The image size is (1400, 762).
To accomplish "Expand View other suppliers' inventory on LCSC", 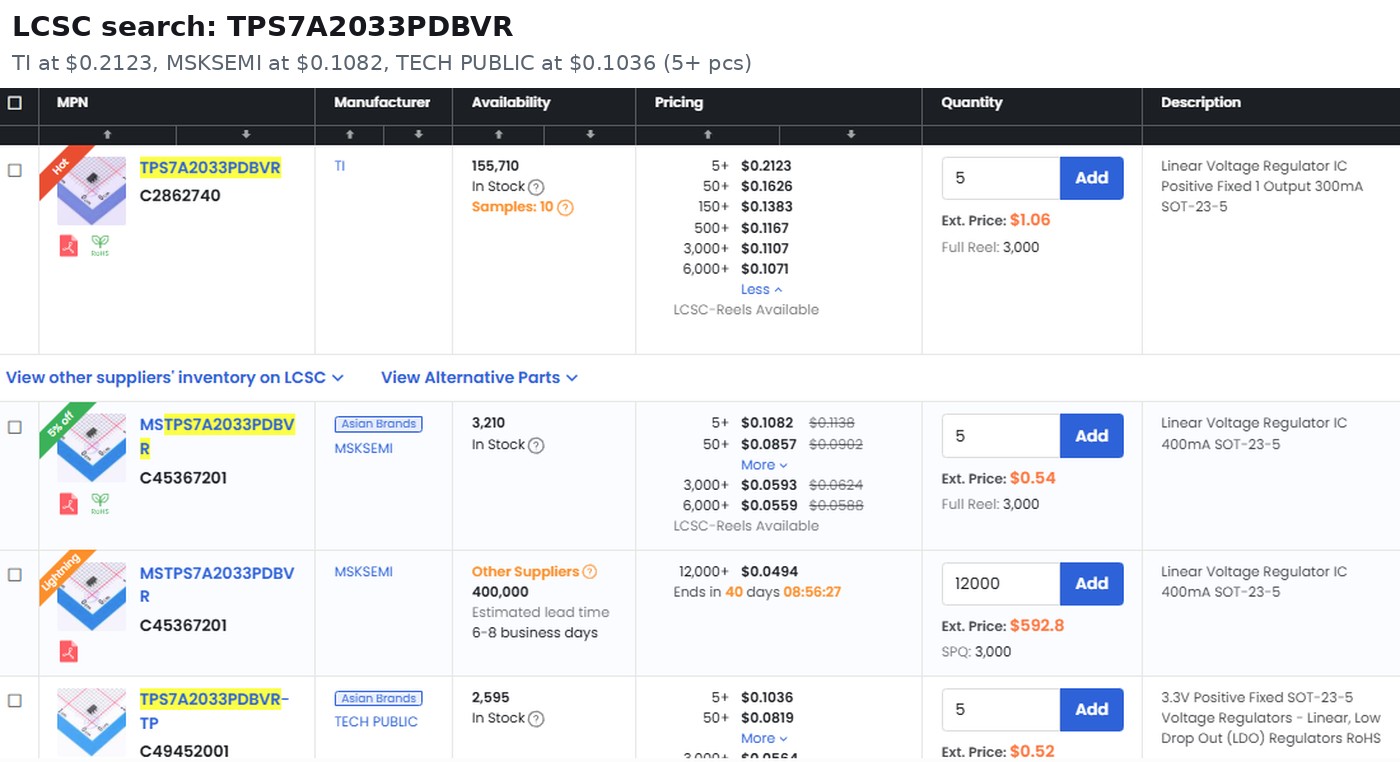I will [x=175, y=378].
